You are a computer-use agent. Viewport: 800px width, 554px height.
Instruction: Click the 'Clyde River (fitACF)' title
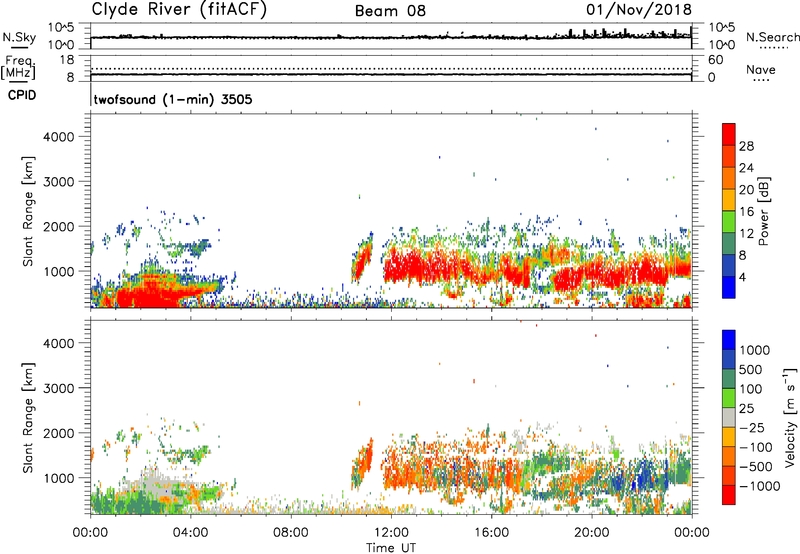click(x=179, y=9)
